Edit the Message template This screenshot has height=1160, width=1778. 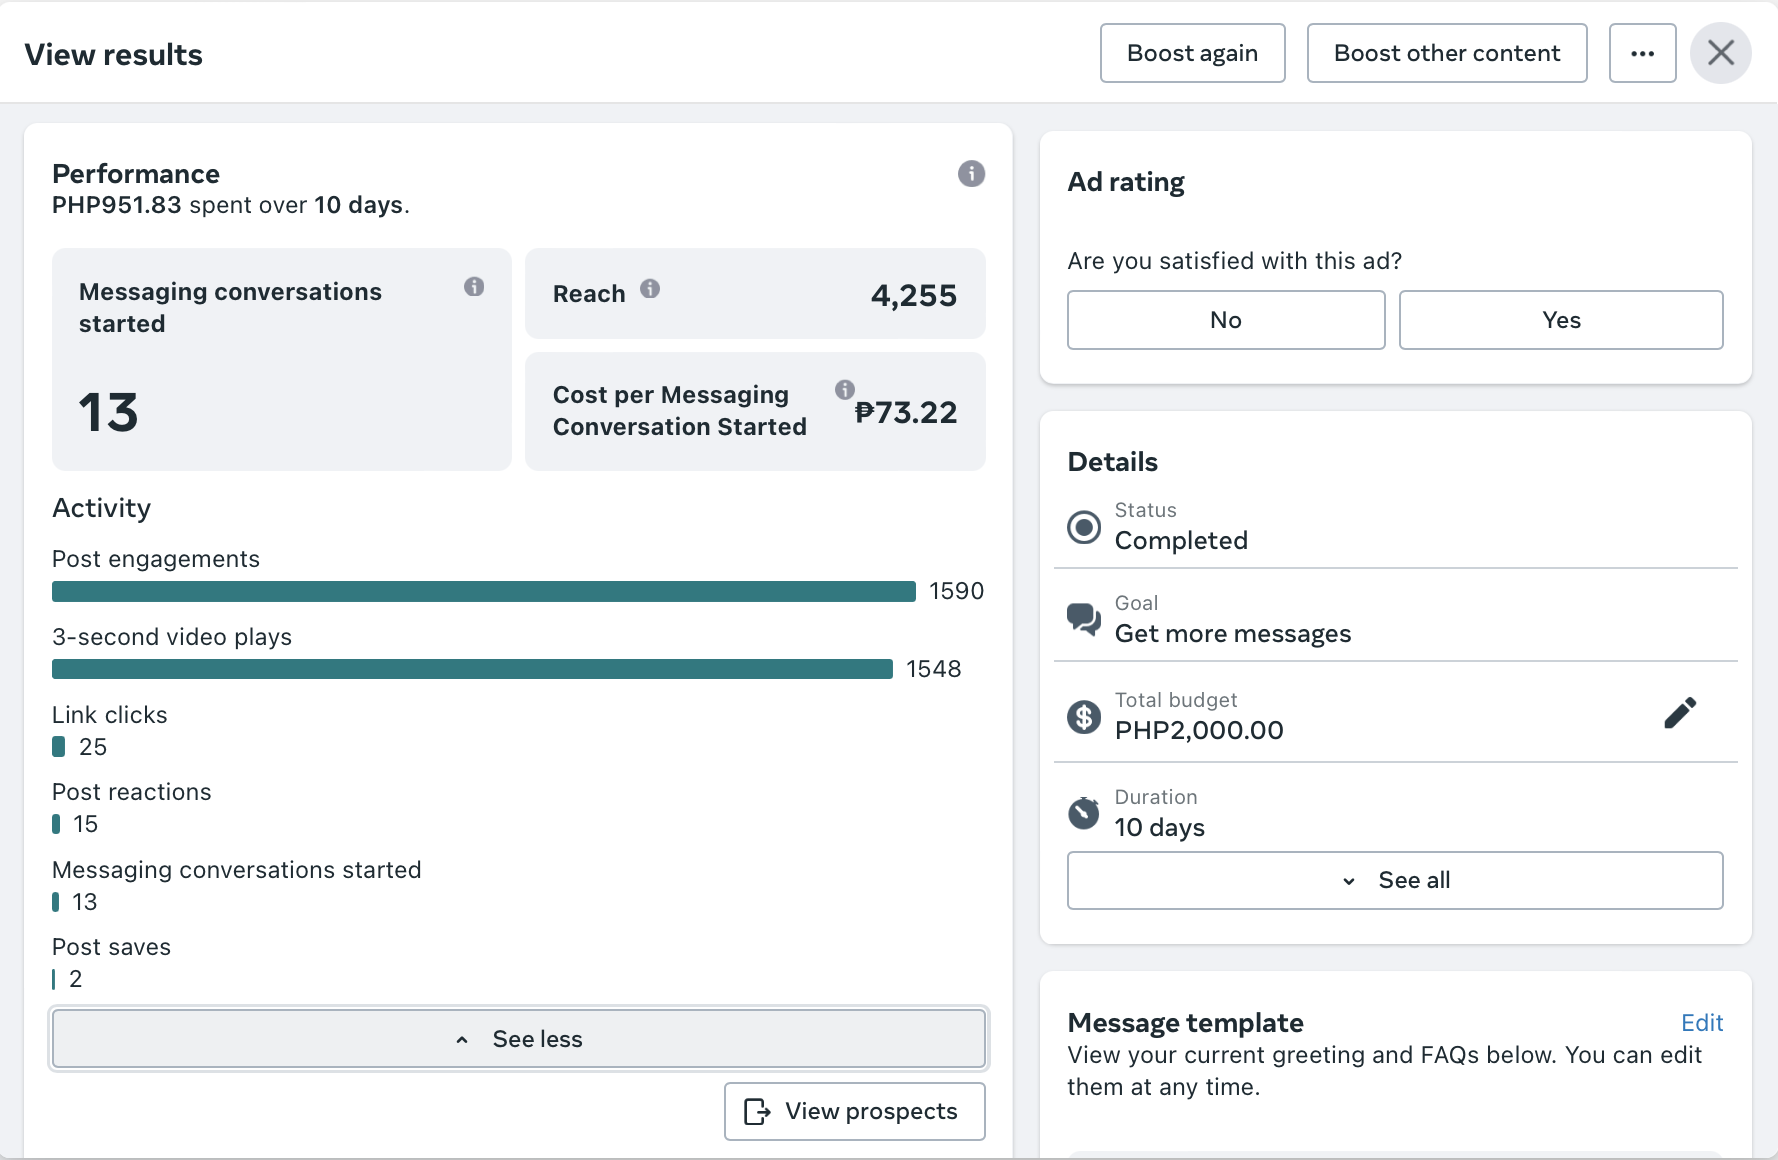click(1701, 1023)
